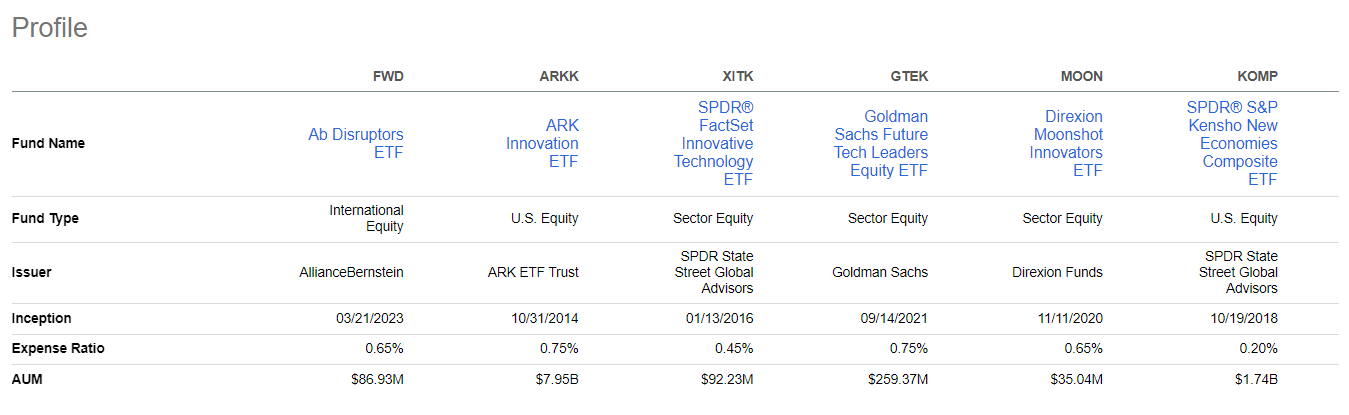Click the MOON column header
The width and height of the screenshot is (1349, 415).
1082,76
